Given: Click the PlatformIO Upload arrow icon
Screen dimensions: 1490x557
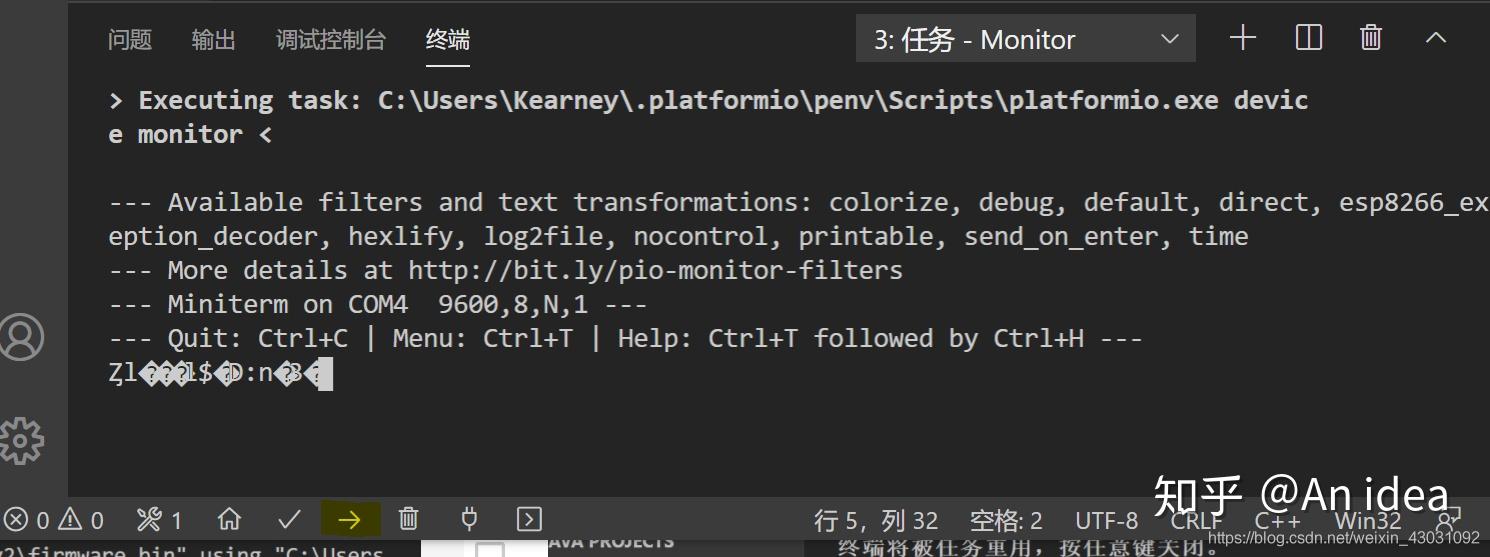Looking at the screenshot, I should tap(349, 519).
